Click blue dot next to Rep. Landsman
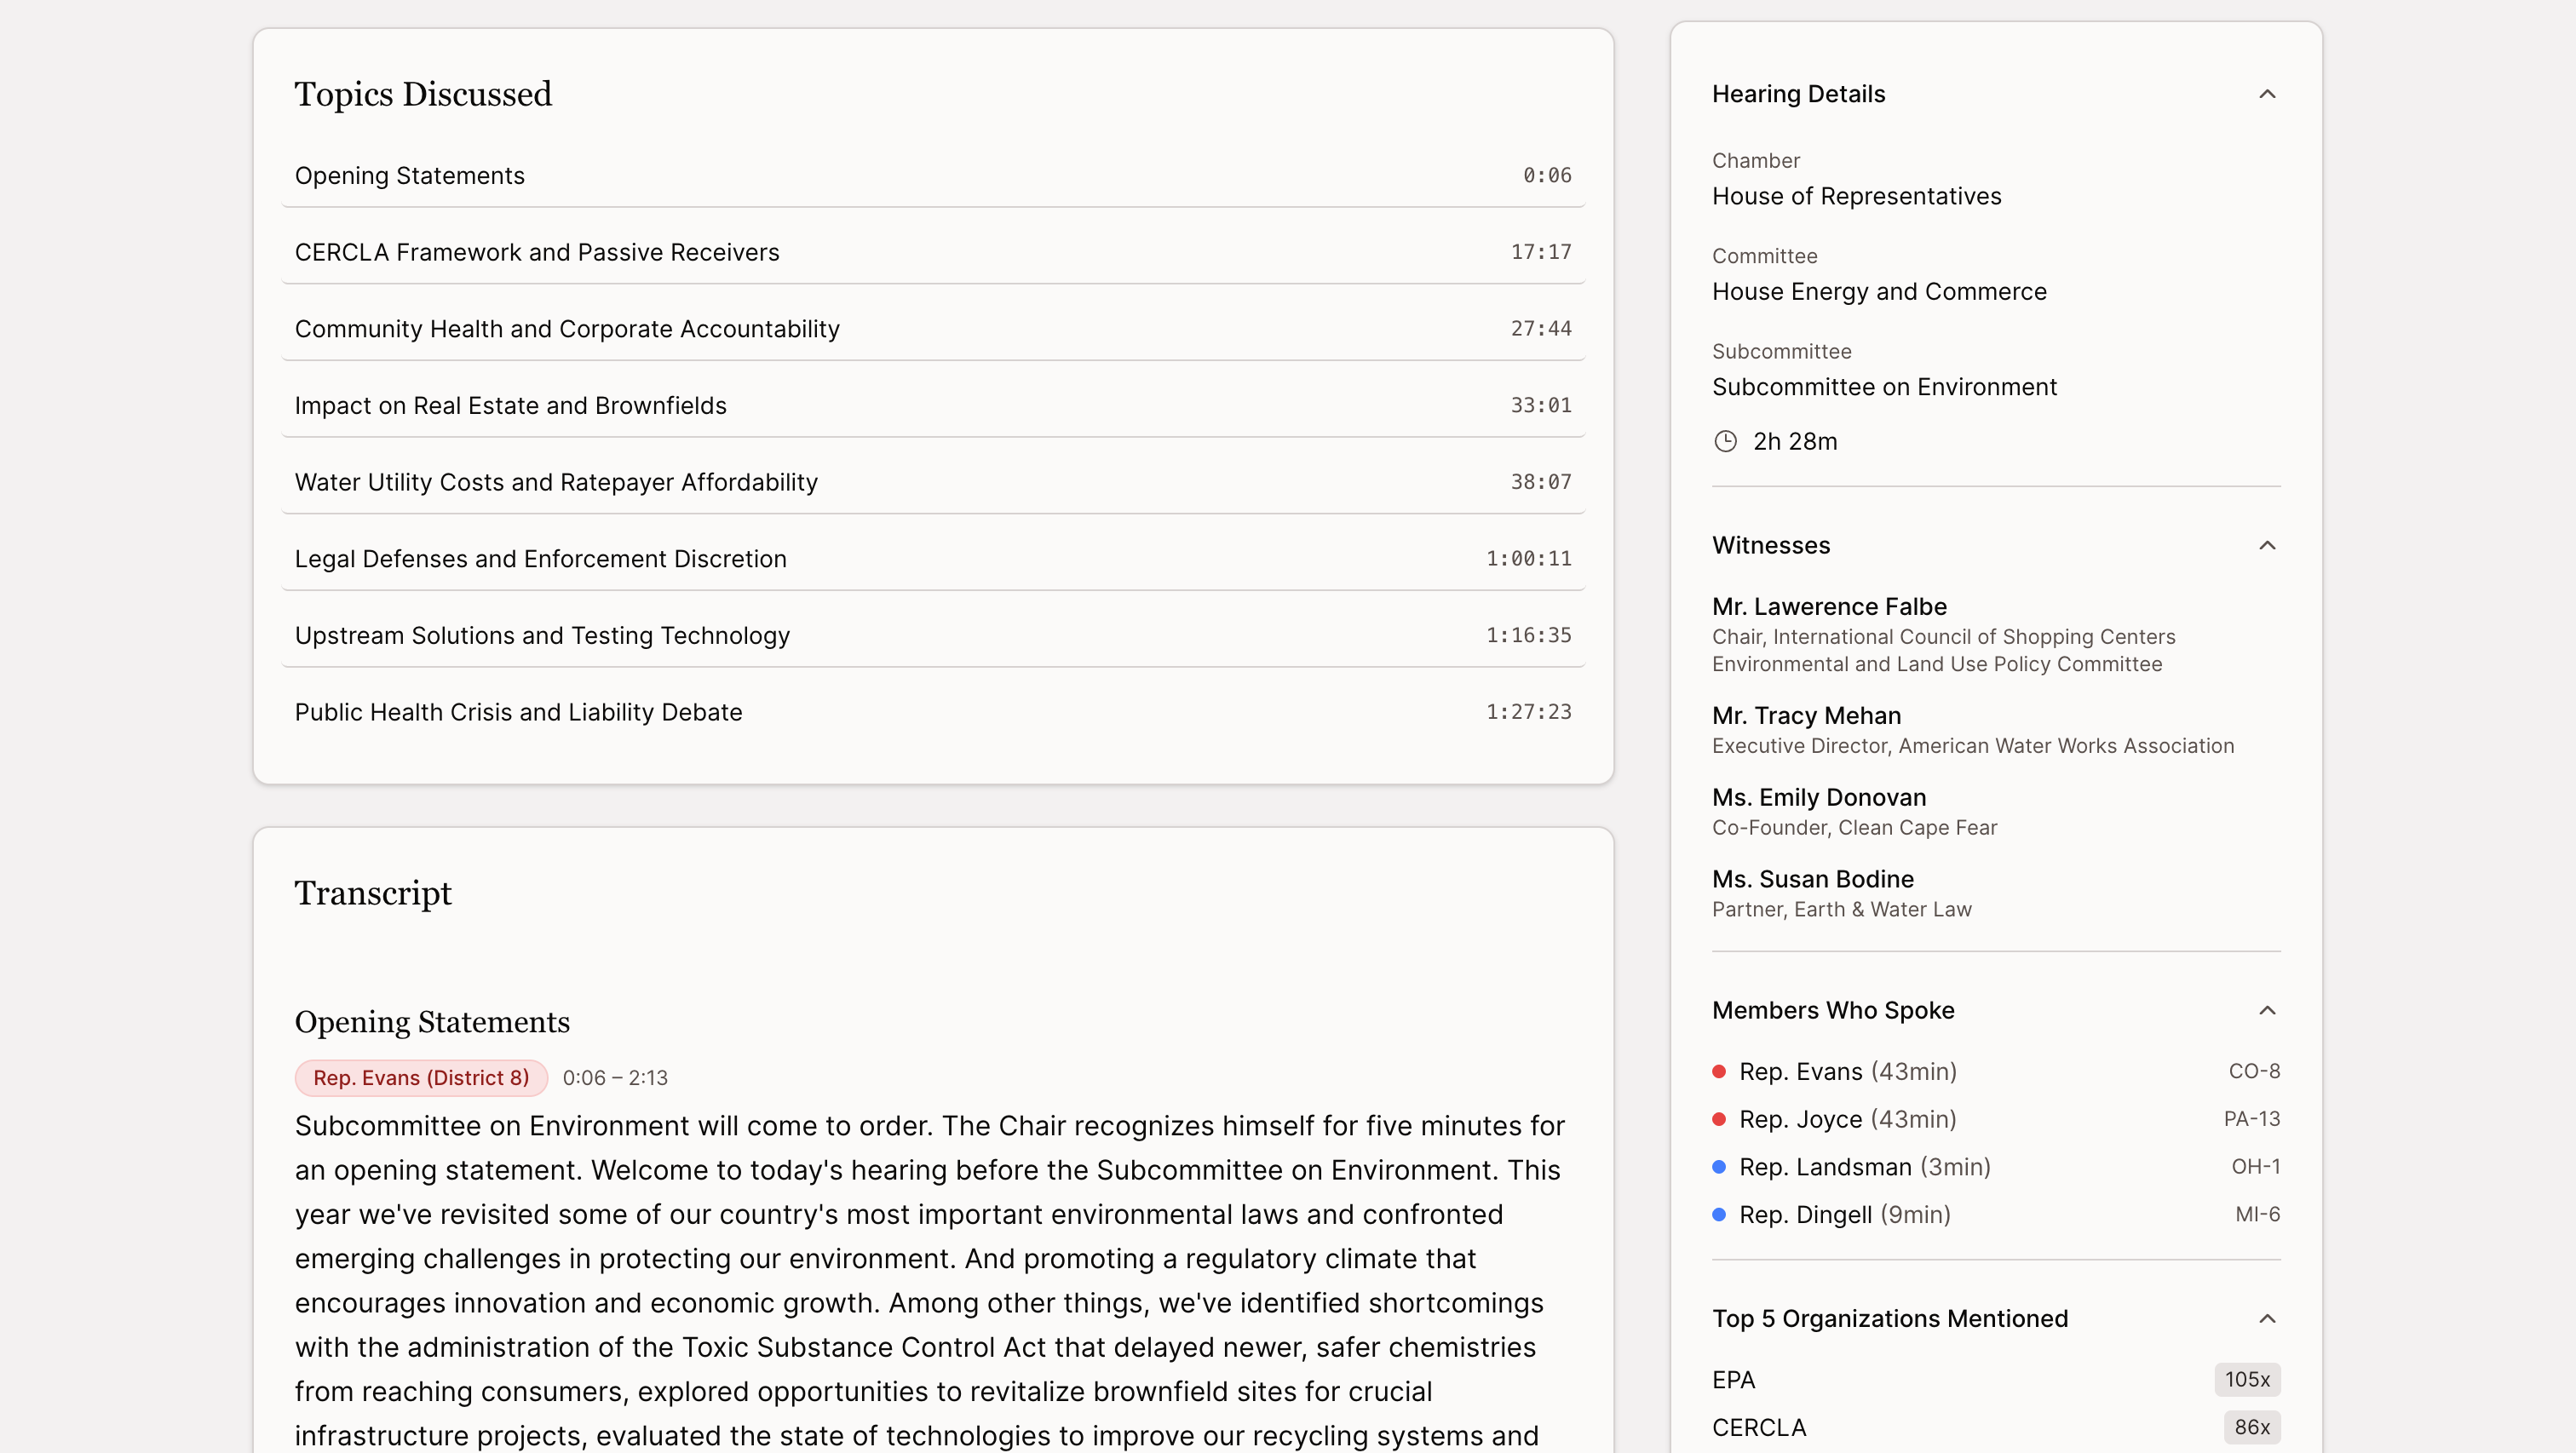Screen dimensions: 2576x1453 tap(1719, 1167)
